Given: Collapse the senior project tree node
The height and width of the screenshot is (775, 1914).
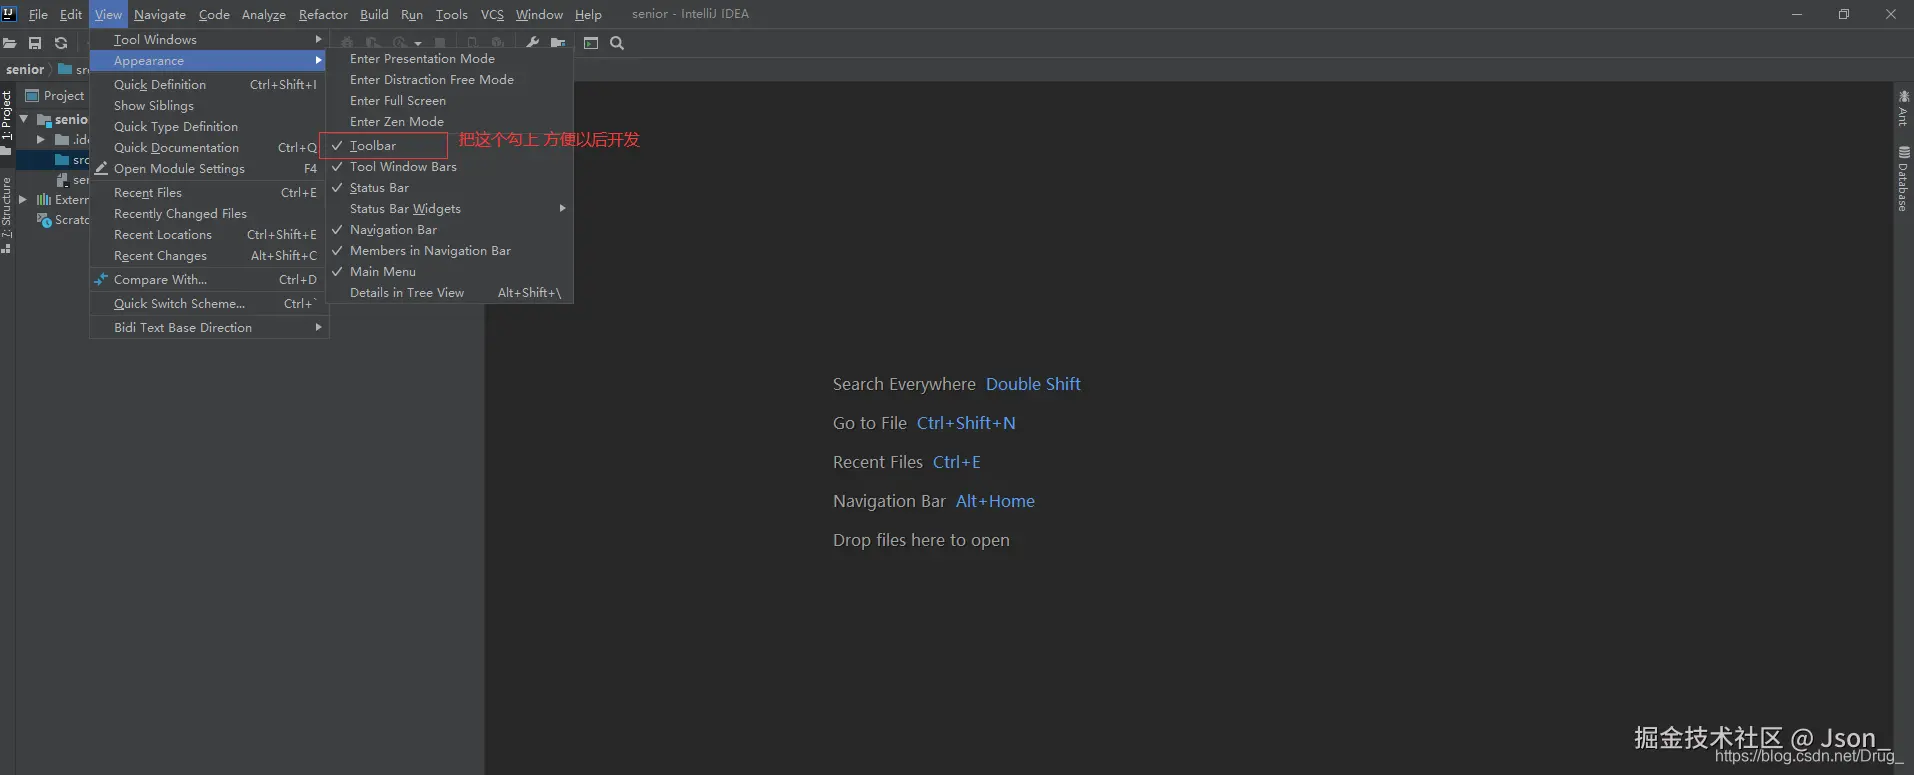Looking at the screenshot, I should tap(24, 119).
